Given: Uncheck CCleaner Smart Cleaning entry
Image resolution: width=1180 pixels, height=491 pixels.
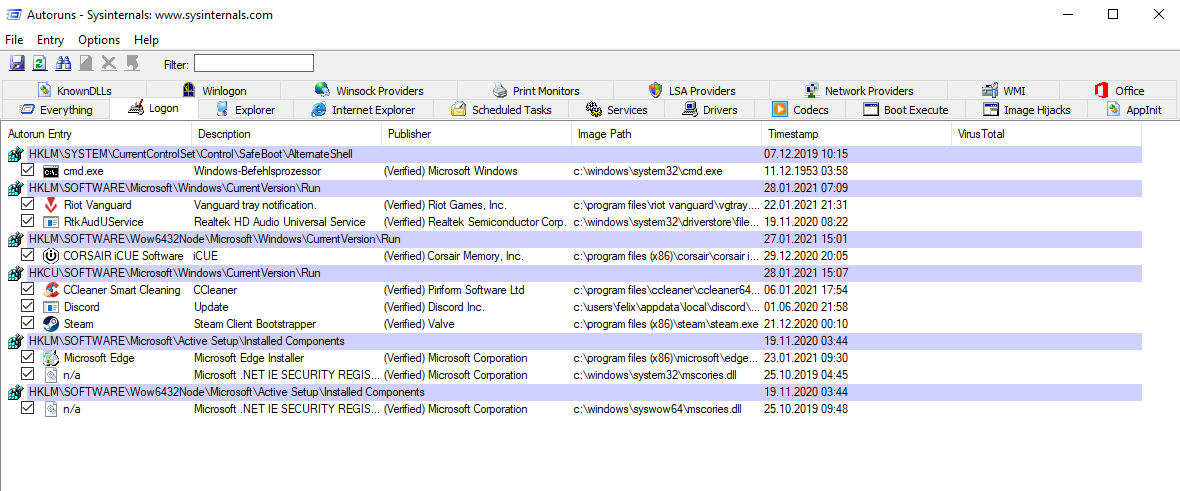Looking at the screenshot, I should pos(28,289).
